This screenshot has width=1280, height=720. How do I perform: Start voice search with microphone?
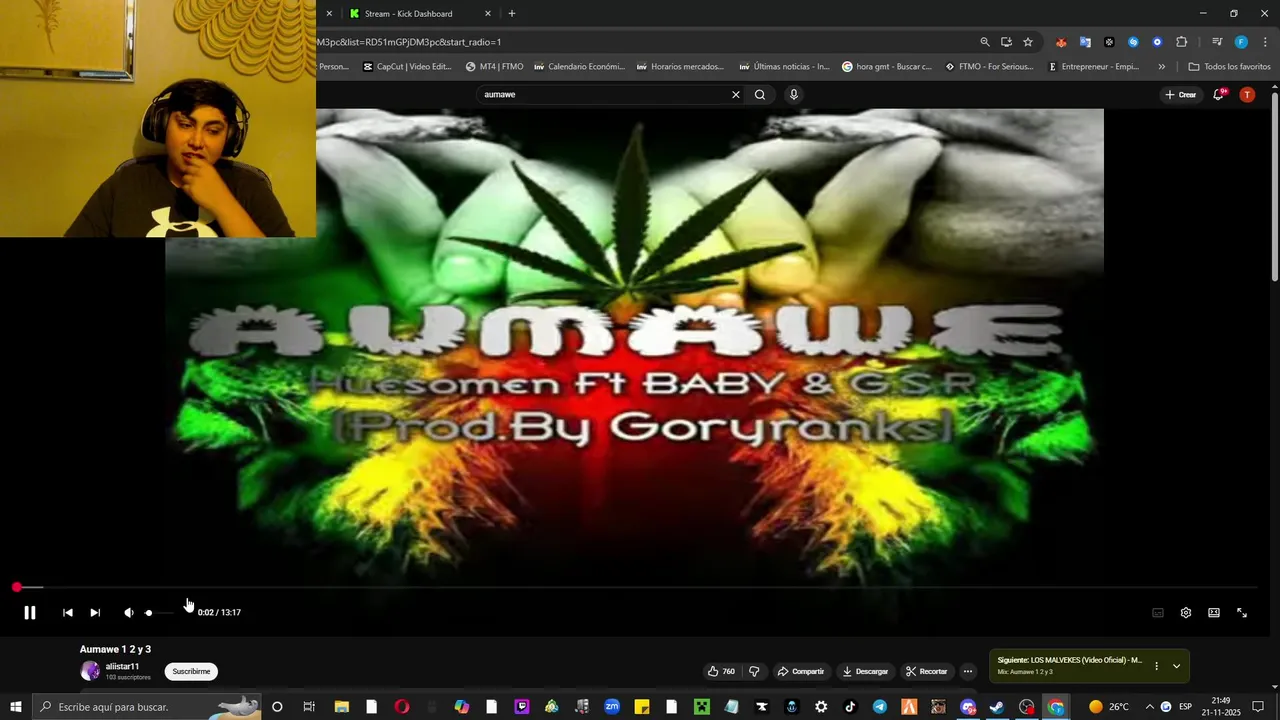[x=794, y=95]
